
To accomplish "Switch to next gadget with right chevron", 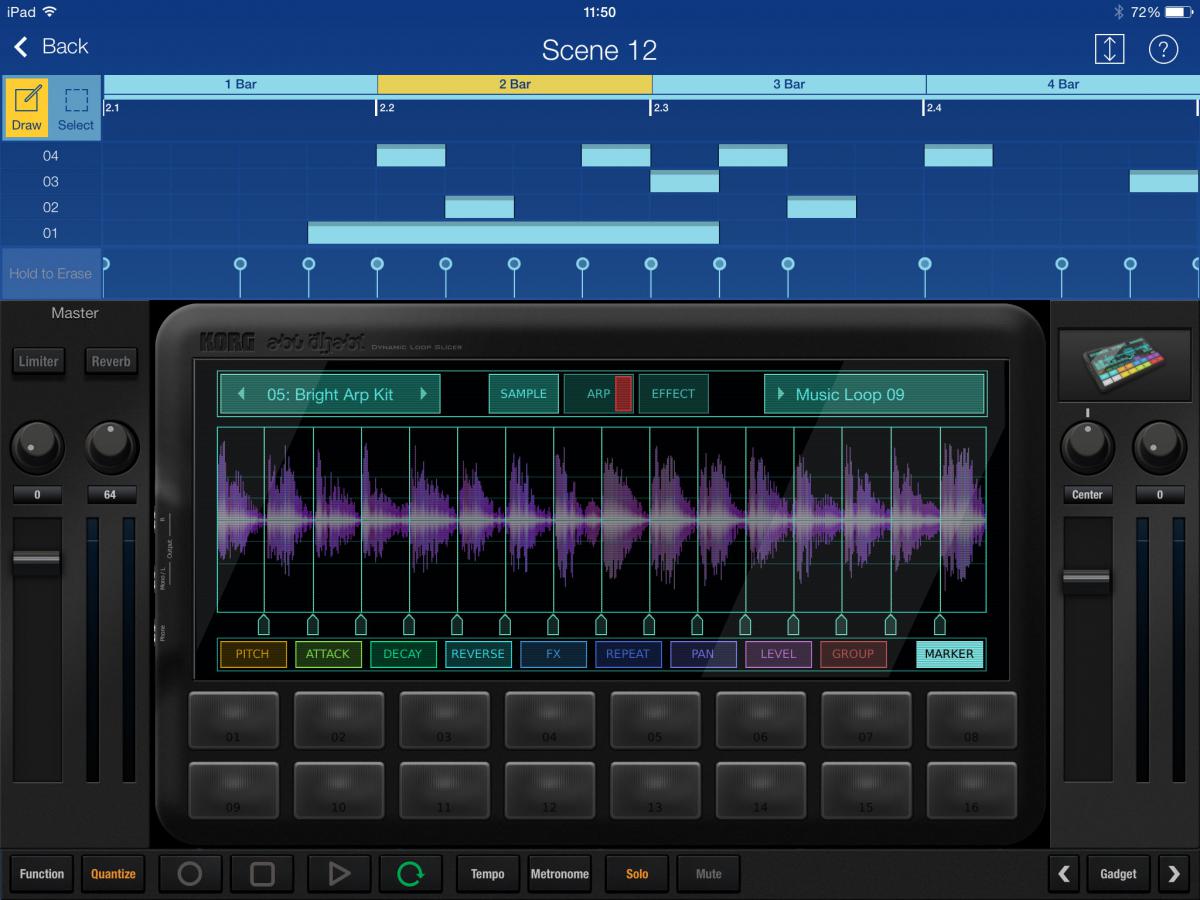I will [1173, 874].
